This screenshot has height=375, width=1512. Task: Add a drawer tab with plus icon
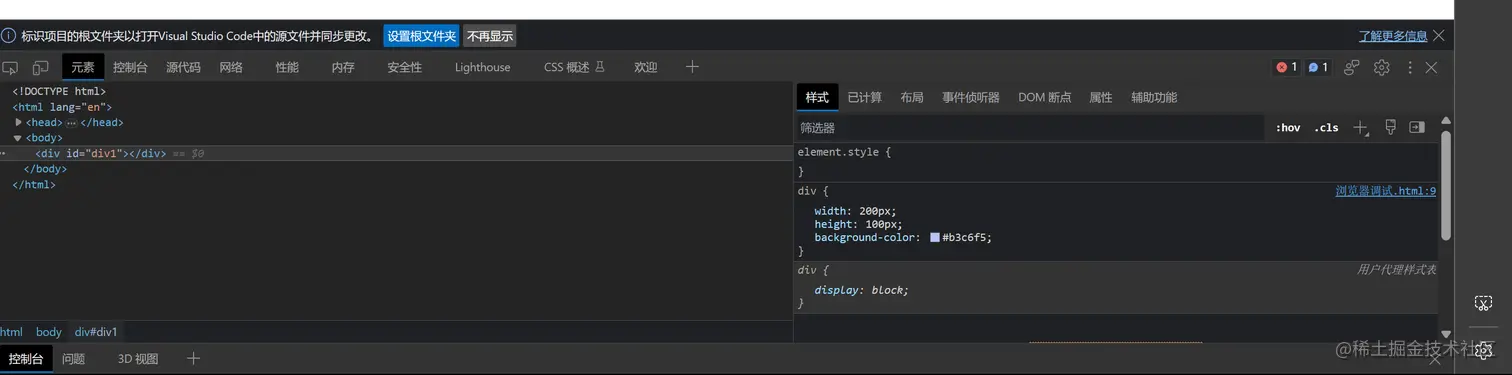pyautogui.click(x=194, y=358)
